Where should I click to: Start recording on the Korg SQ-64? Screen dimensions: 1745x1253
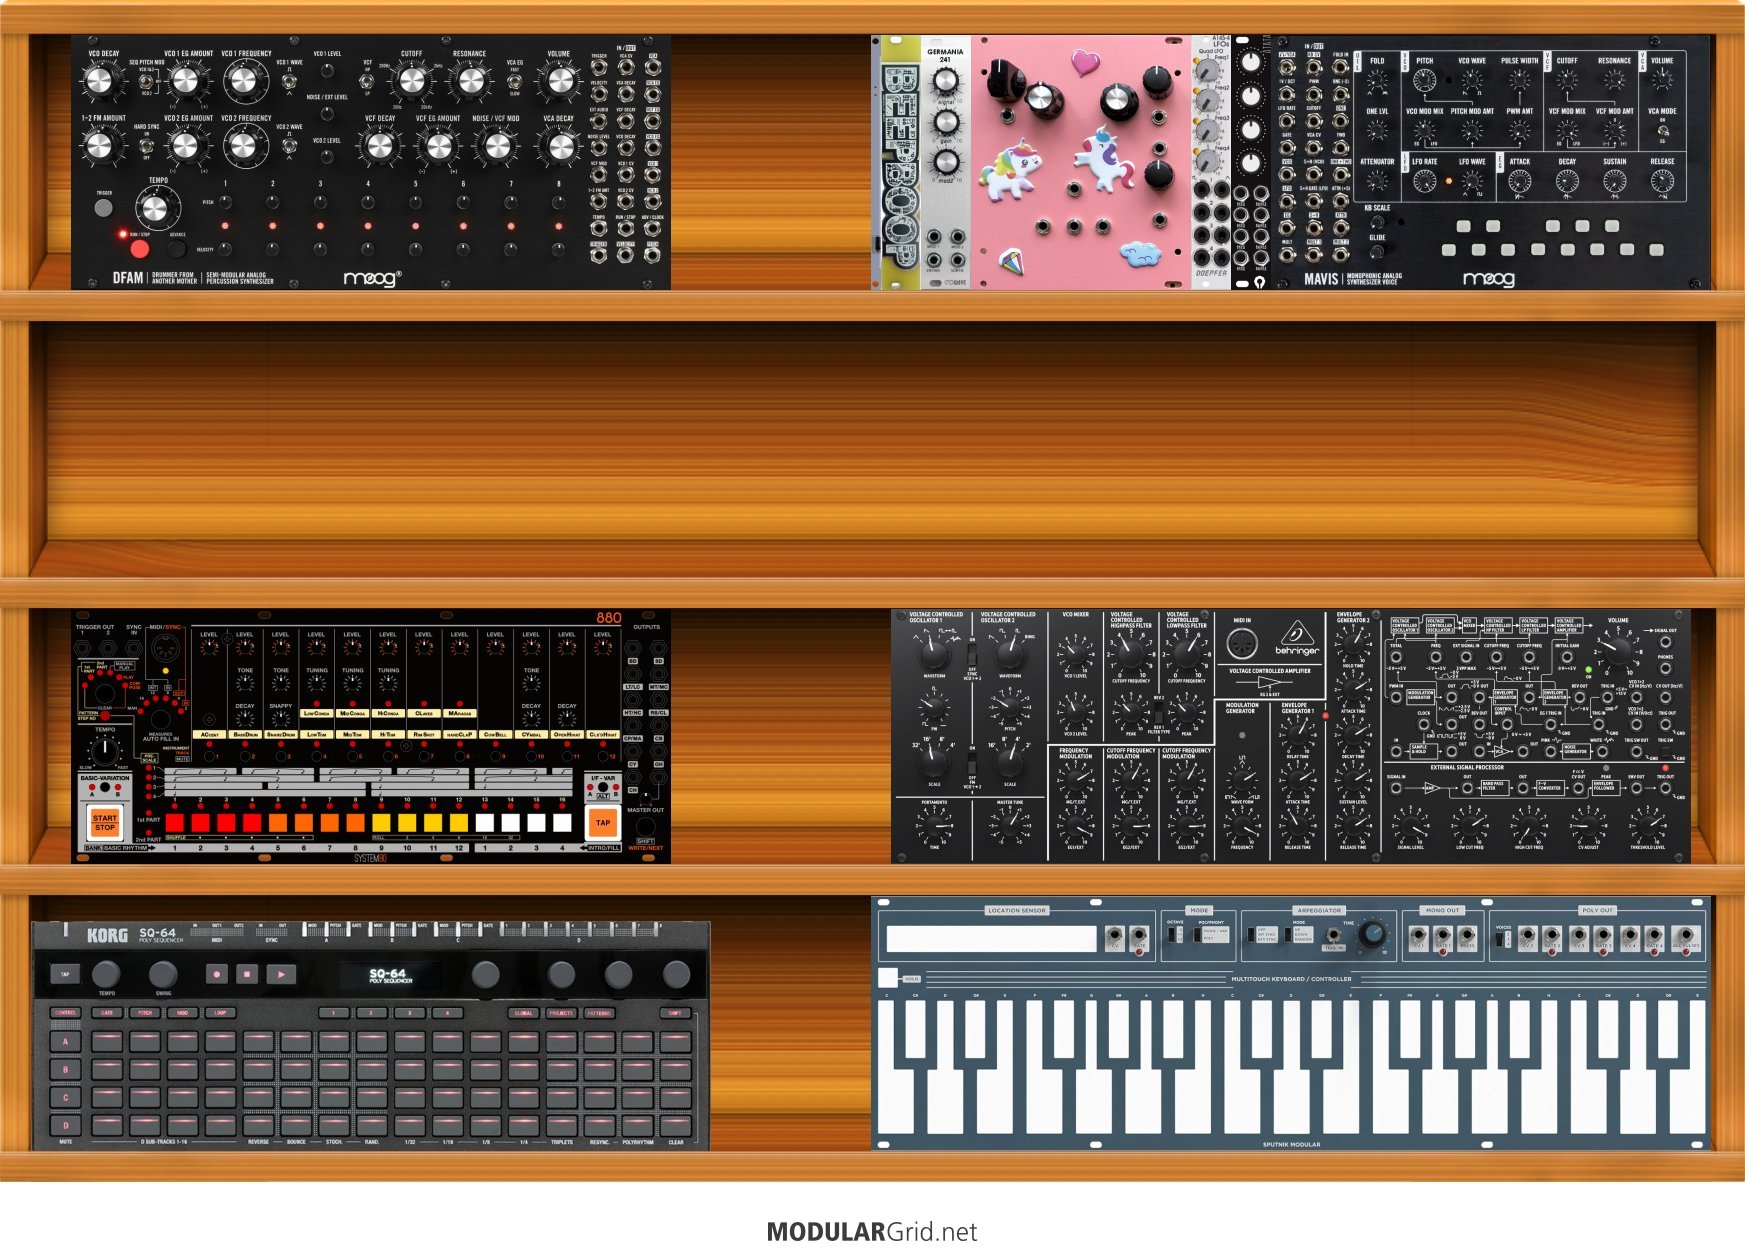click(217, 974)
